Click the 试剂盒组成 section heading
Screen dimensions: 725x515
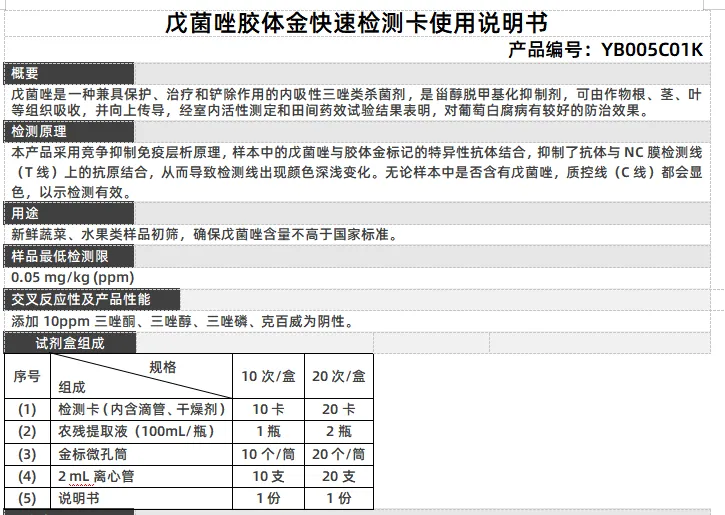pyautogui.click(x=70, y=343)
